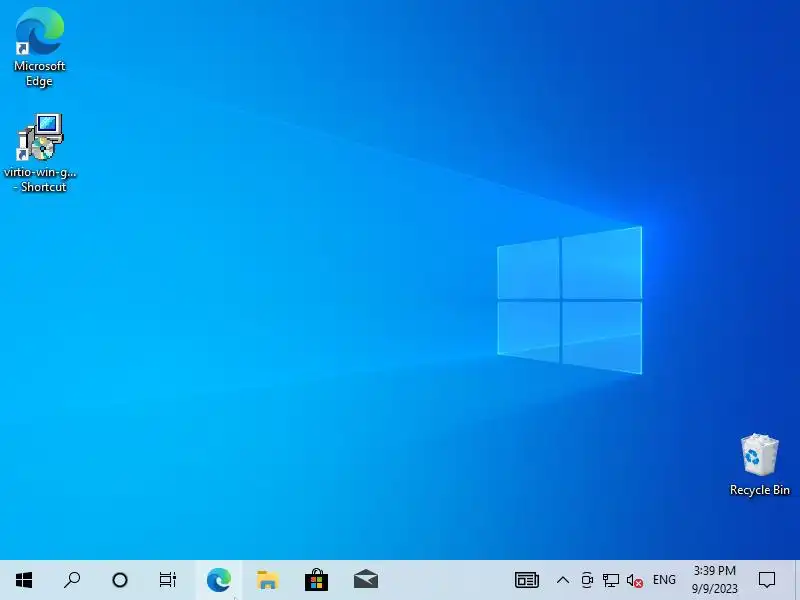Open News and interests widget
The image size is (800, 600).
pyautogui.click(x=527, y=580)
